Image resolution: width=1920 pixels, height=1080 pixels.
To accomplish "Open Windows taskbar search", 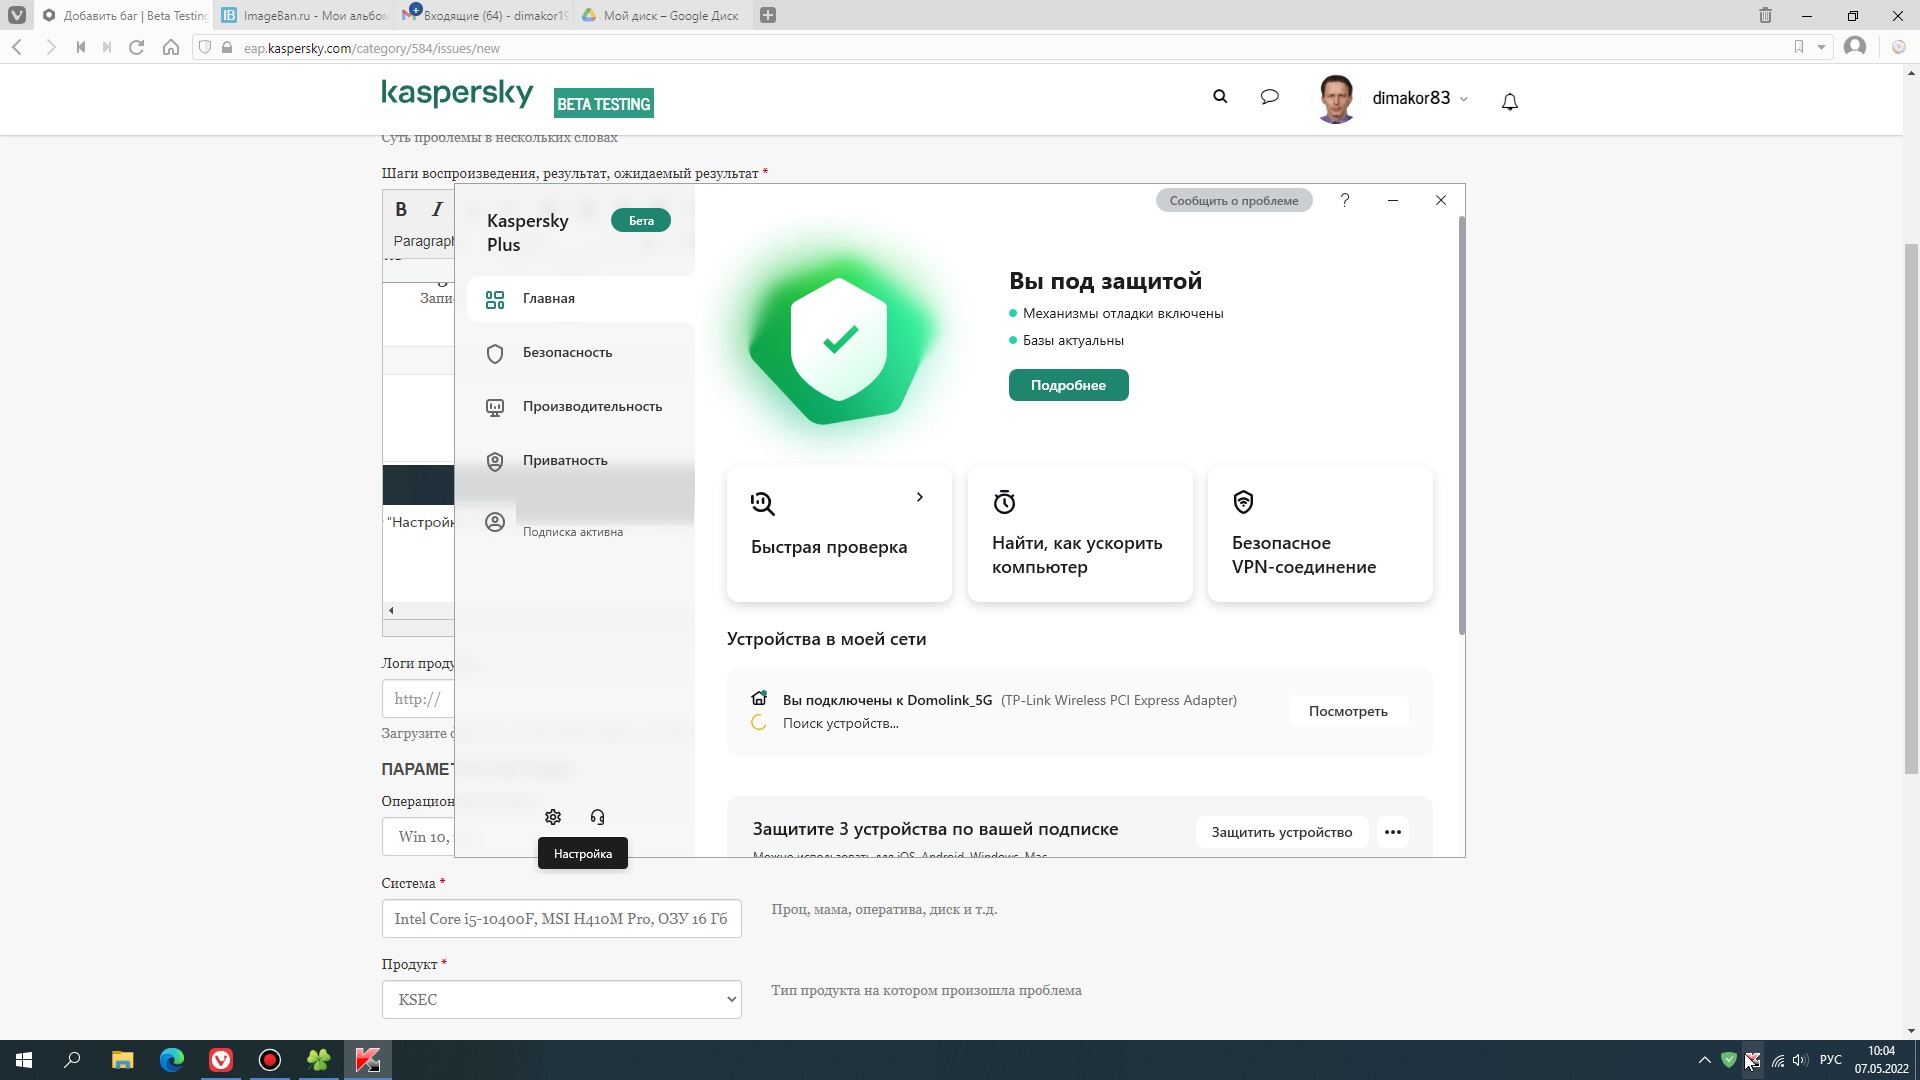I will (72, 1060).
